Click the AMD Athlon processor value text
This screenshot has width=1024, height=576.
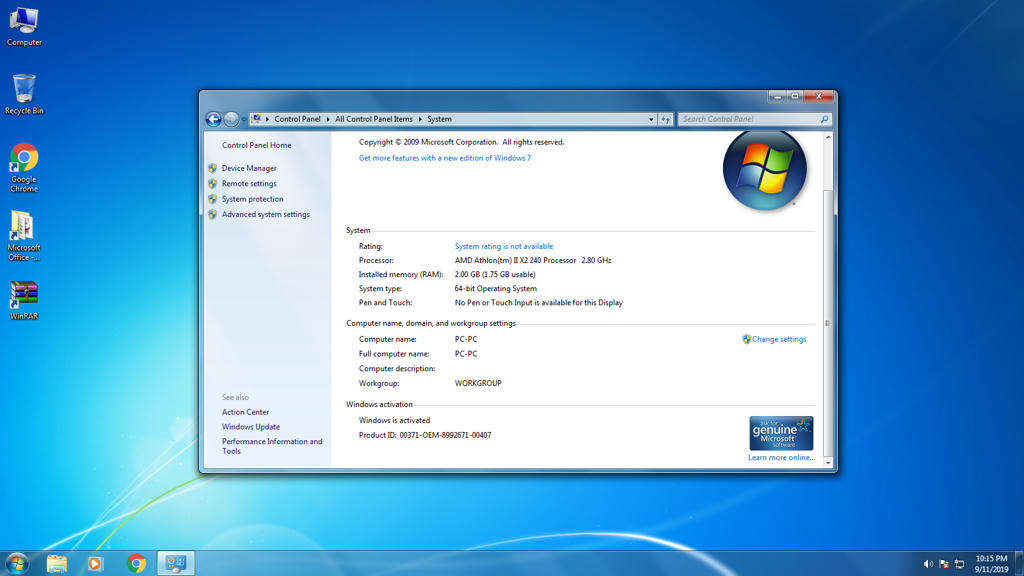tap(533, 260)
